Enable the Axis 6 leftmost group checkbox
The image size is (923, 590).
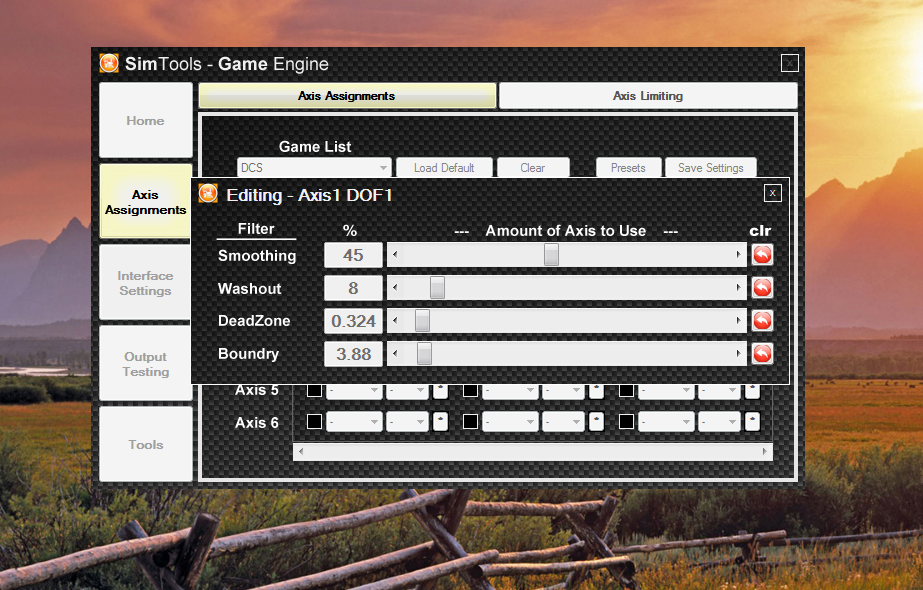coord(314,422)
